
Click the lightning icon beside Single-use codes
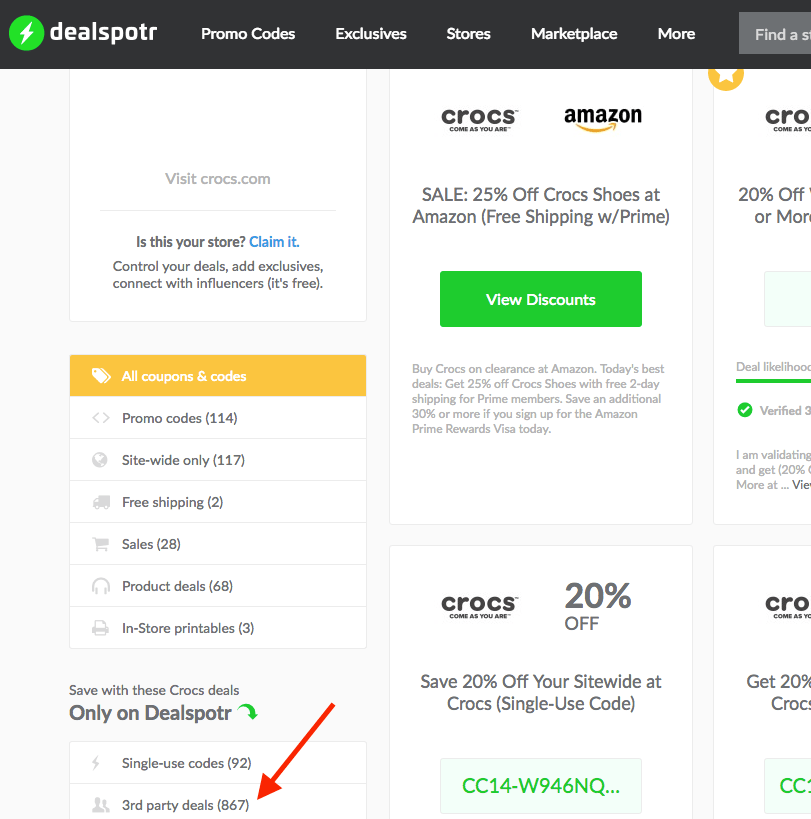(x=96, y=763)
